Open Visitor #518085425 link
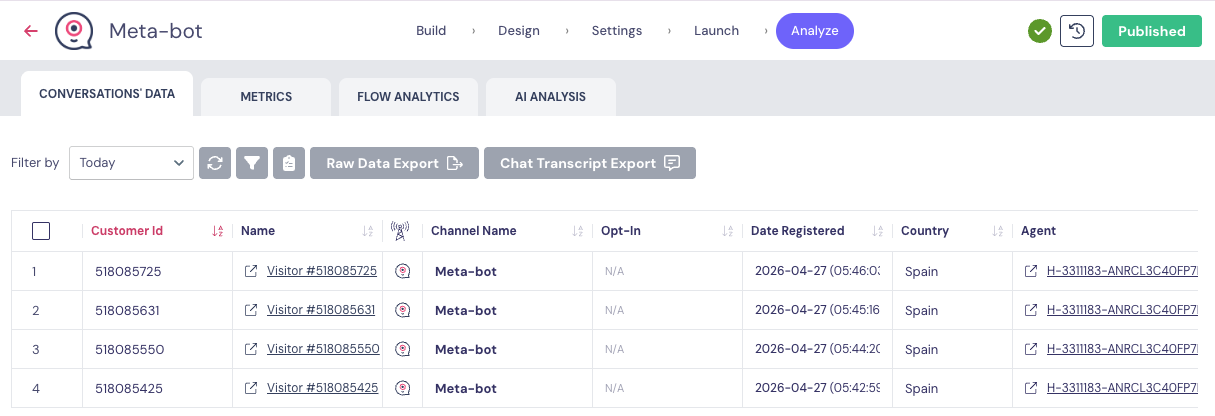 pos(322,388)
